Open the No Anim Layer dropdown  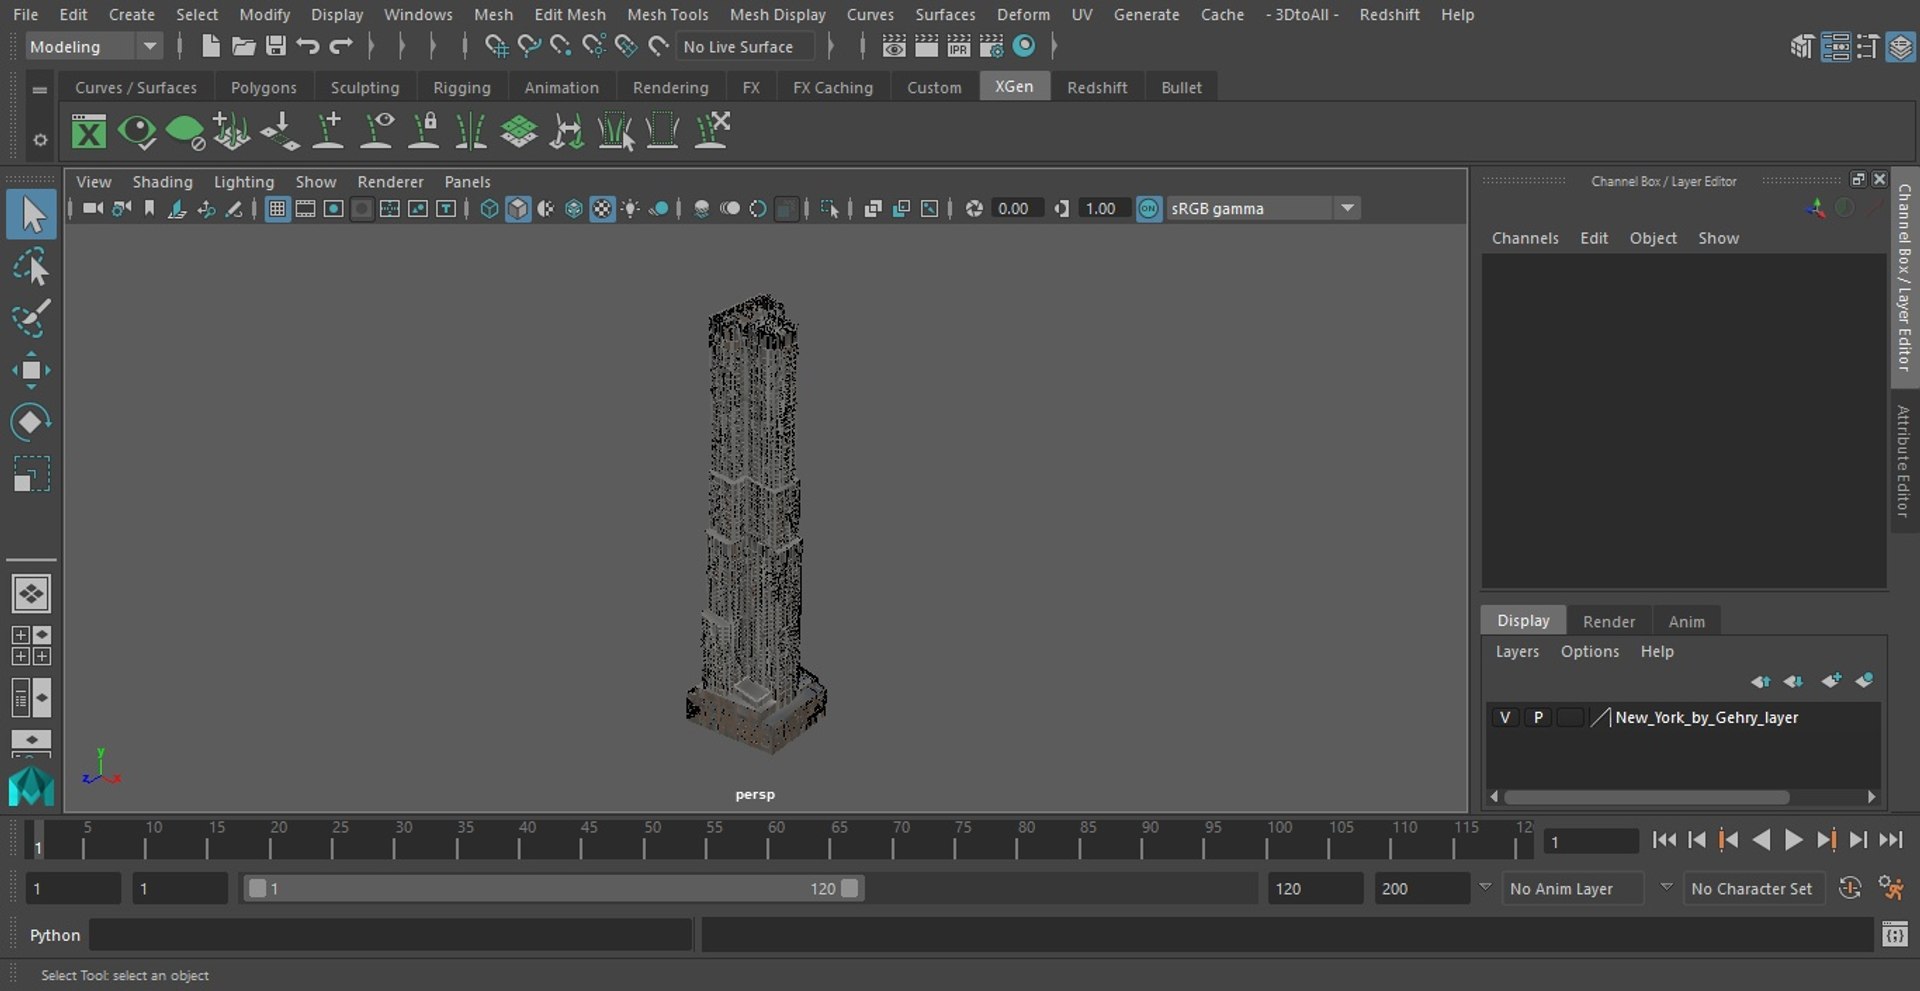[x=1574, y=888]
